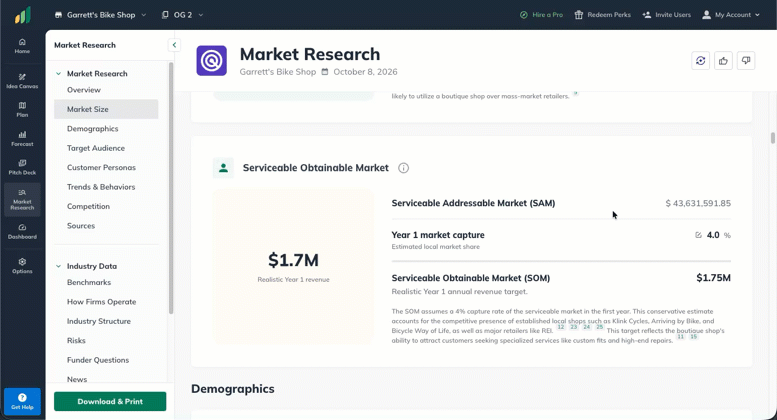This screenshot has width=777, height=420.
Task: Click the Get Help button
Action: tap(22, 401)
